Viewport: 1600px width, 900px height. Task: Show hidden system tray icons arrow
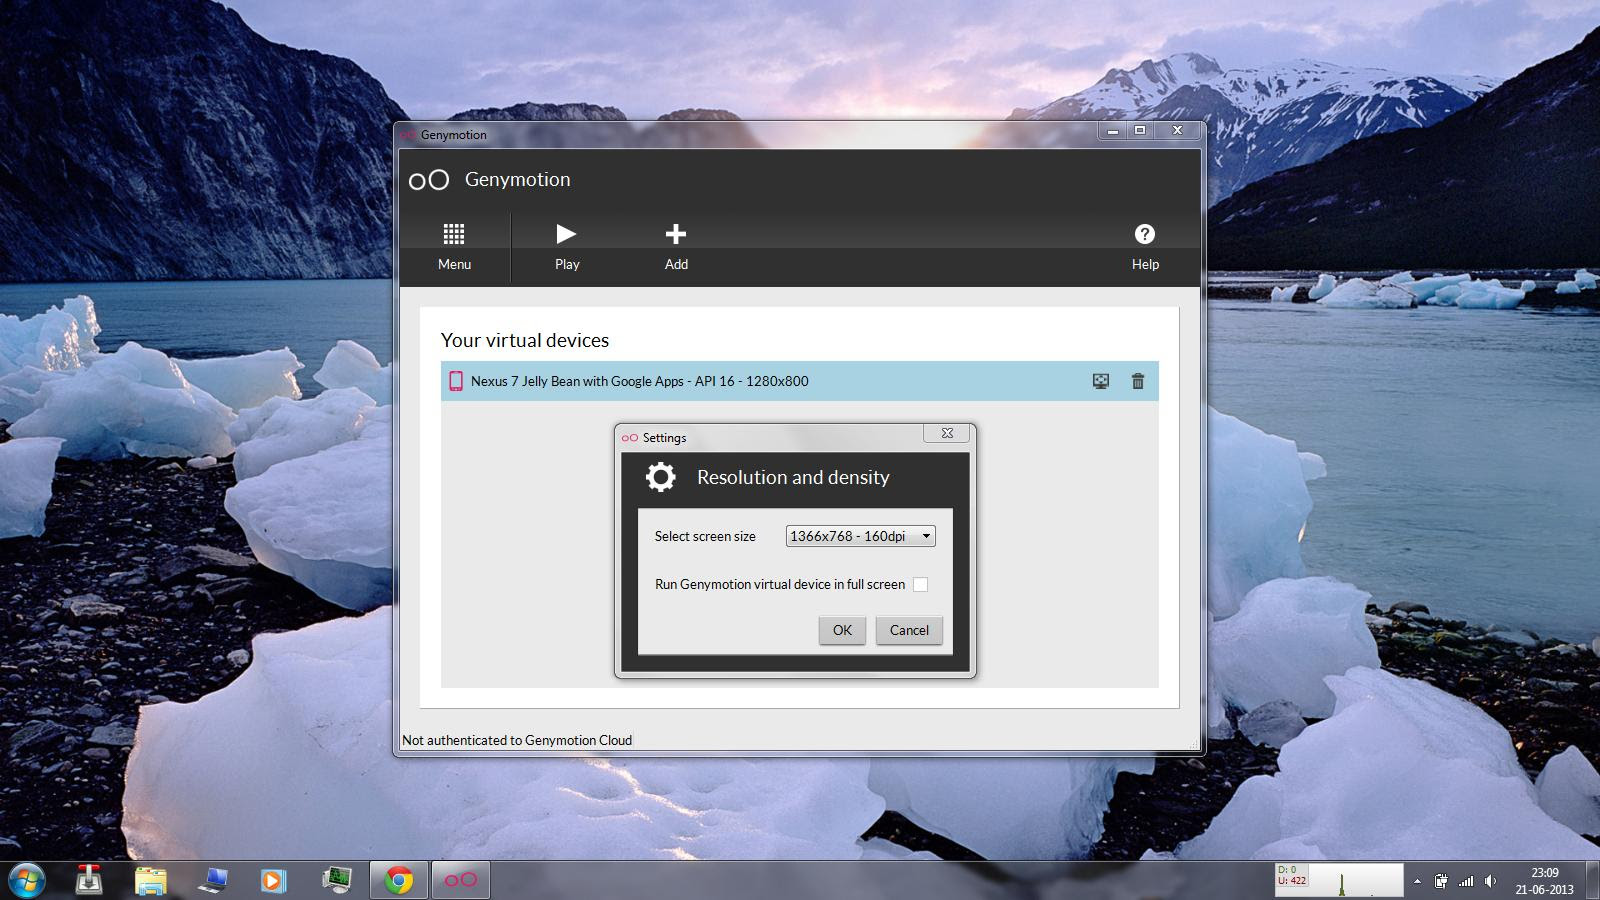[x=1417, y=881]
